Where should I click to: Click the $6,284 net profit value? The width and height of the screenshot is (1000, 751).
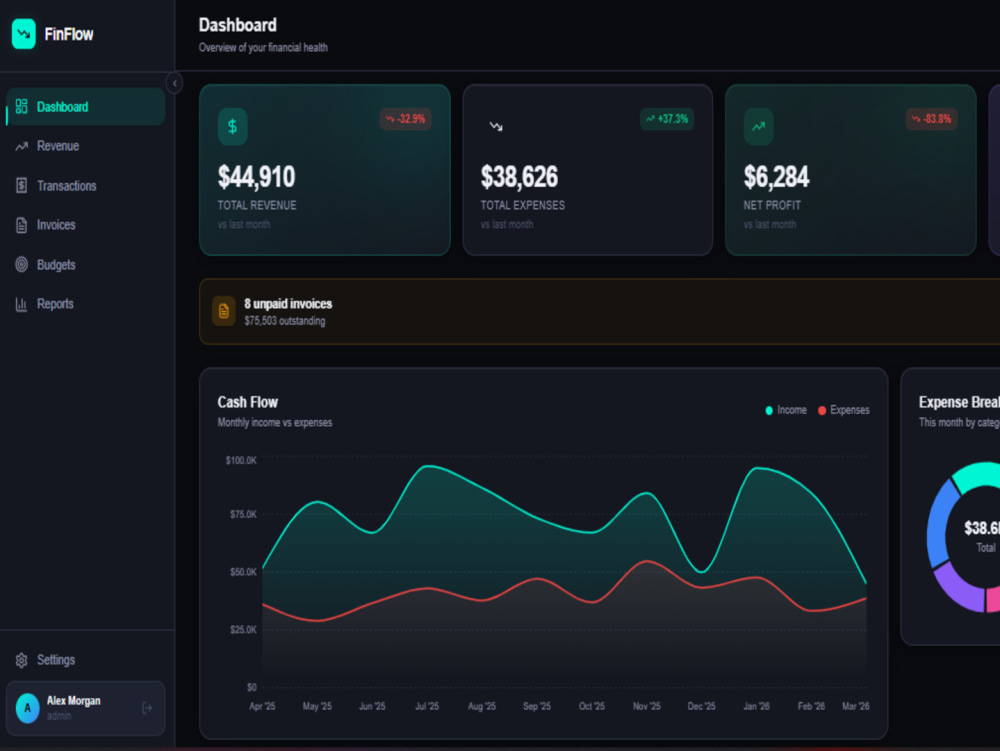coord(776,177)
